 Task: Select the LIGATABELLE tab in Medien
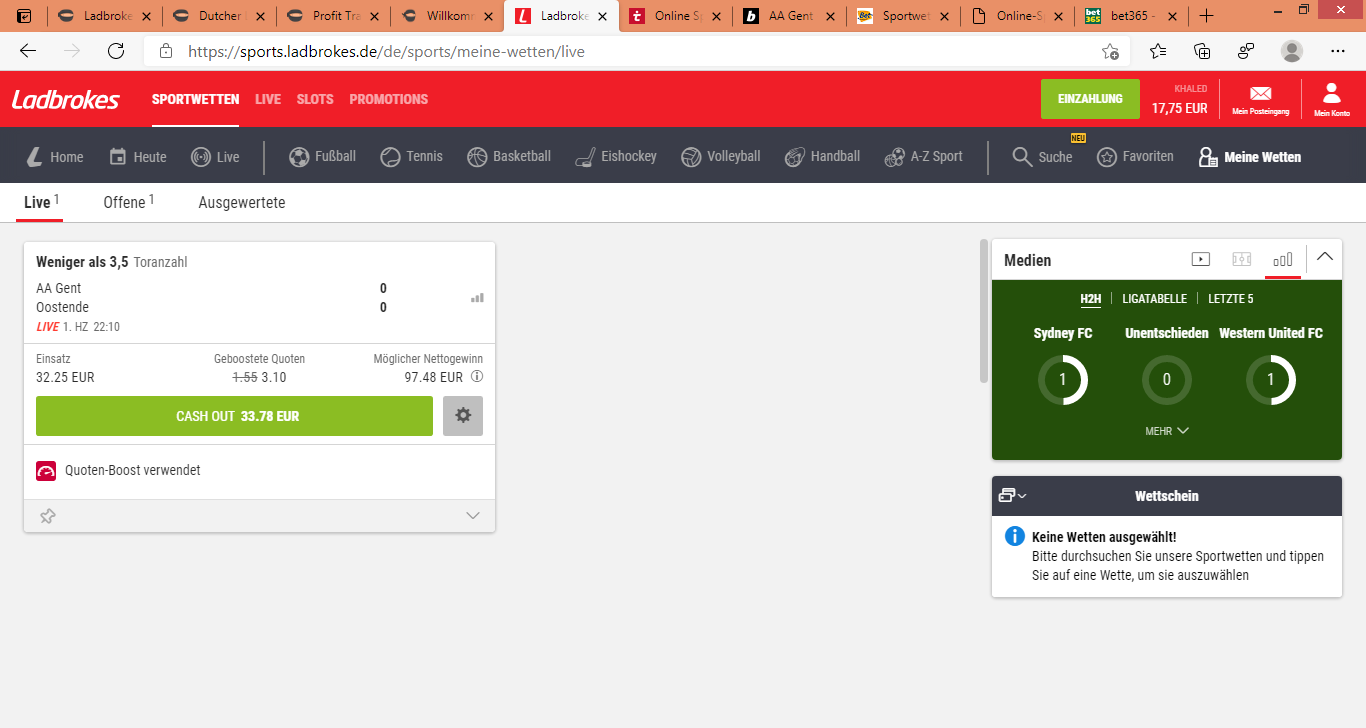pos(1154,299)
